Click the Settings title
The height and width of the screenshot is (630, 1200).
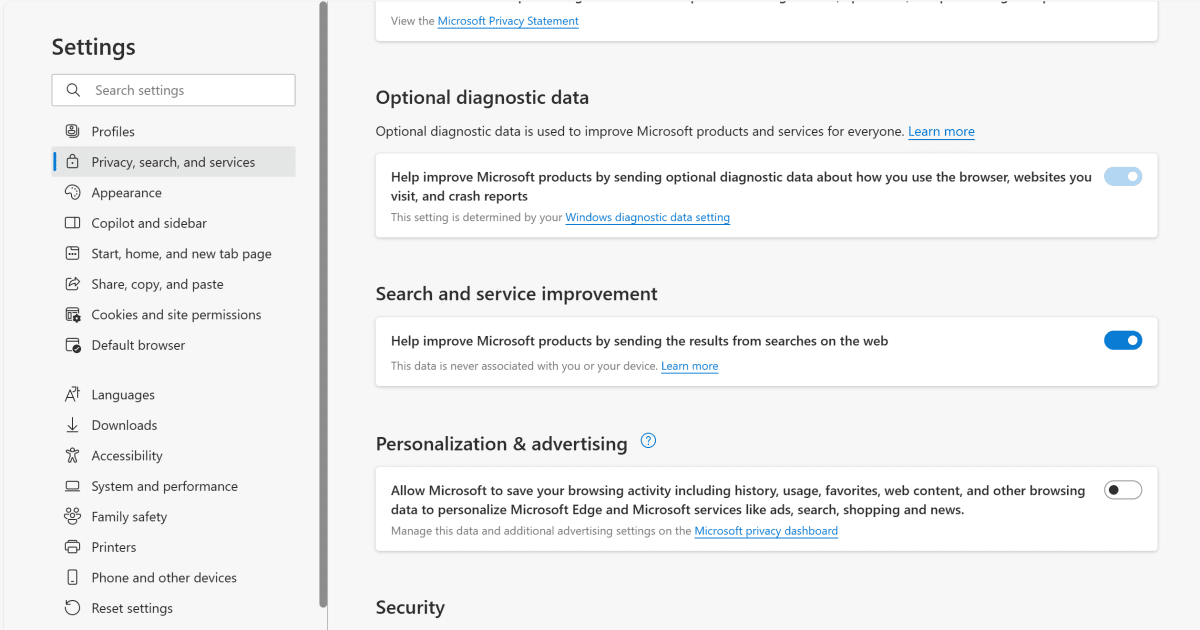94,47
